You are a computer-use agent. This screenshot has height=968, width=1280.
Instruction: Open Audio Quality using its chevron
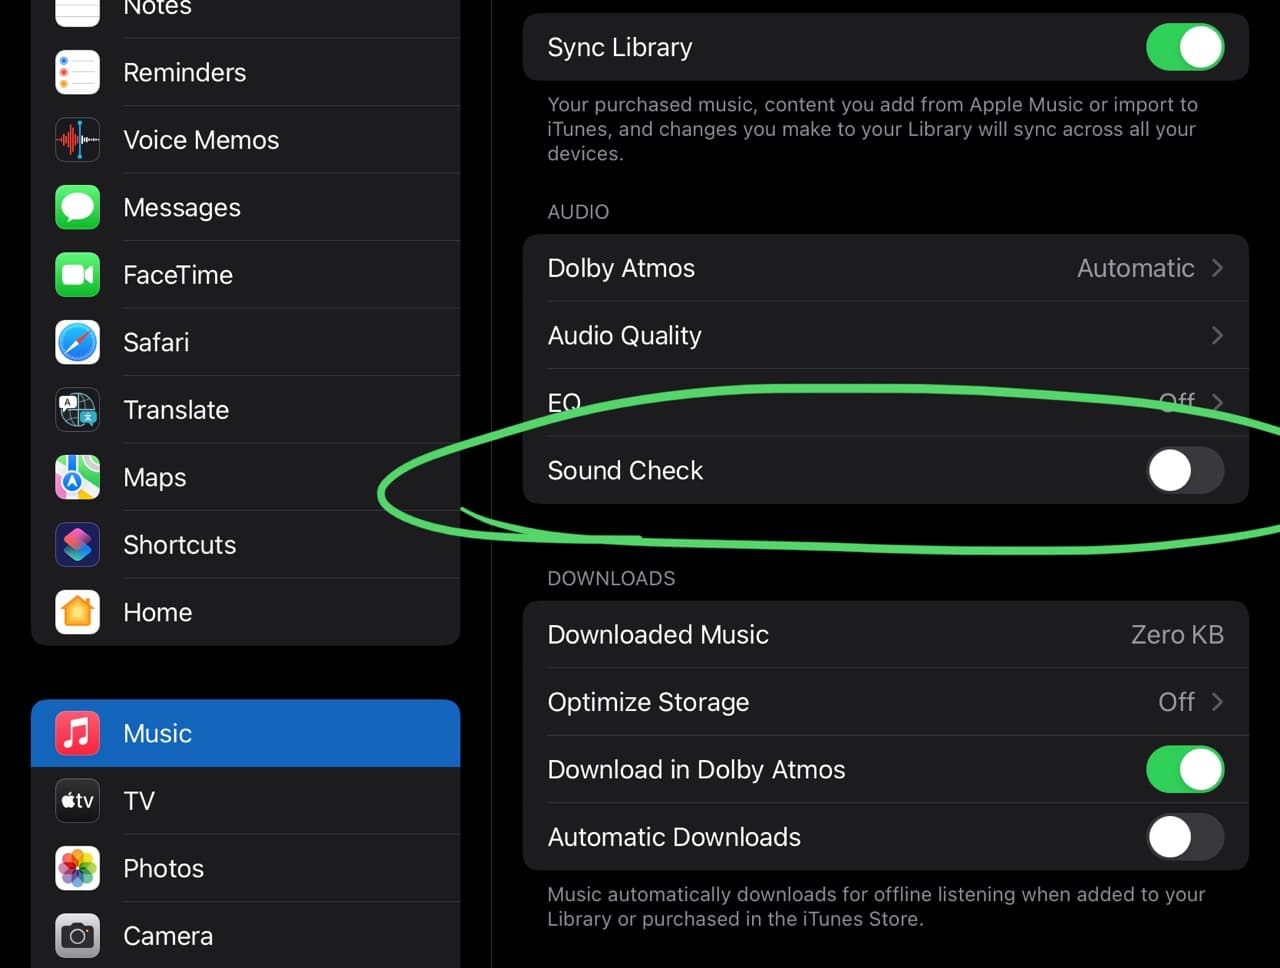1217,335
